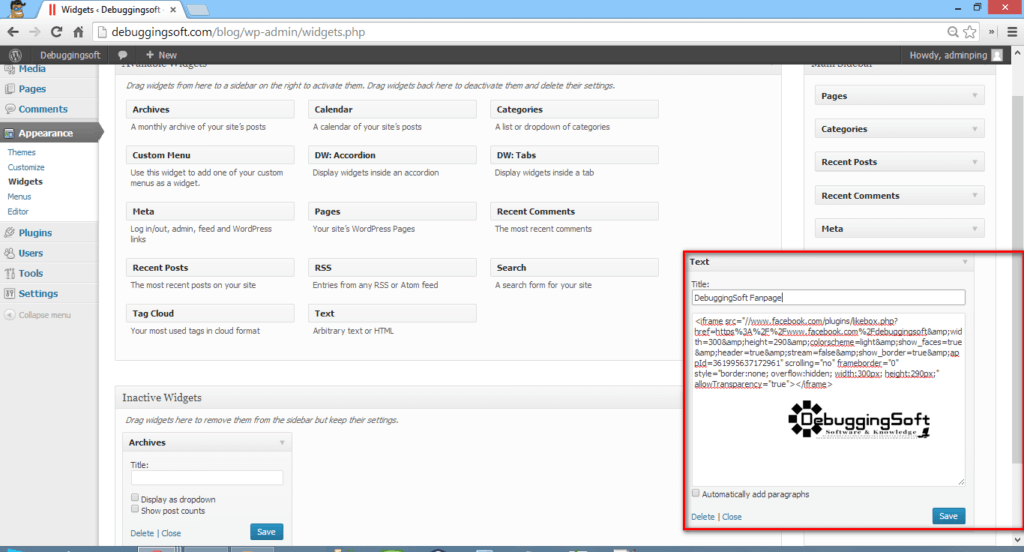Check Automatically add paragraphs

696,493
